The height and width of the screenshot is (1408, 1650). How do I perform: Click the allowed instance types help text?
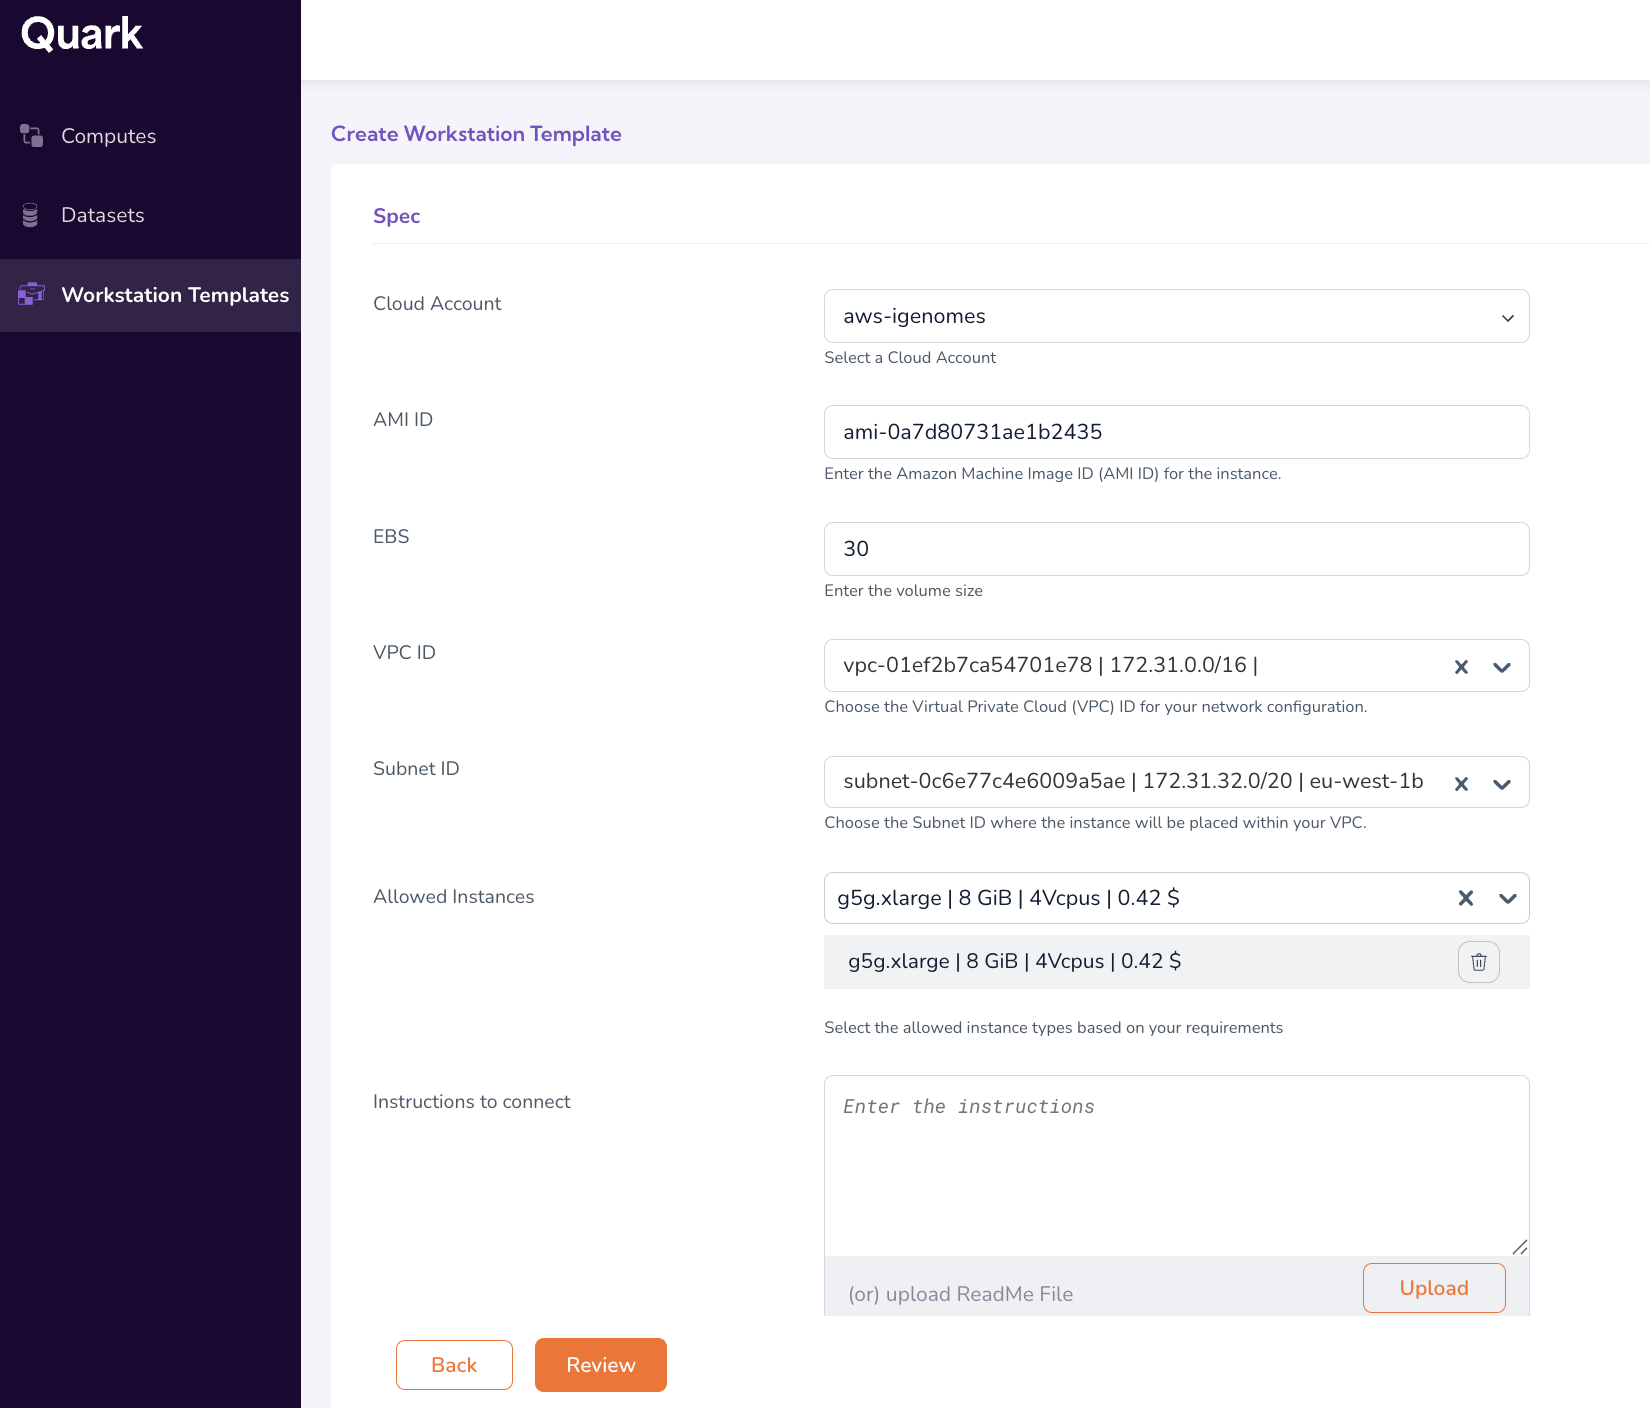pyautogui.click(x=1053, y=1027)
